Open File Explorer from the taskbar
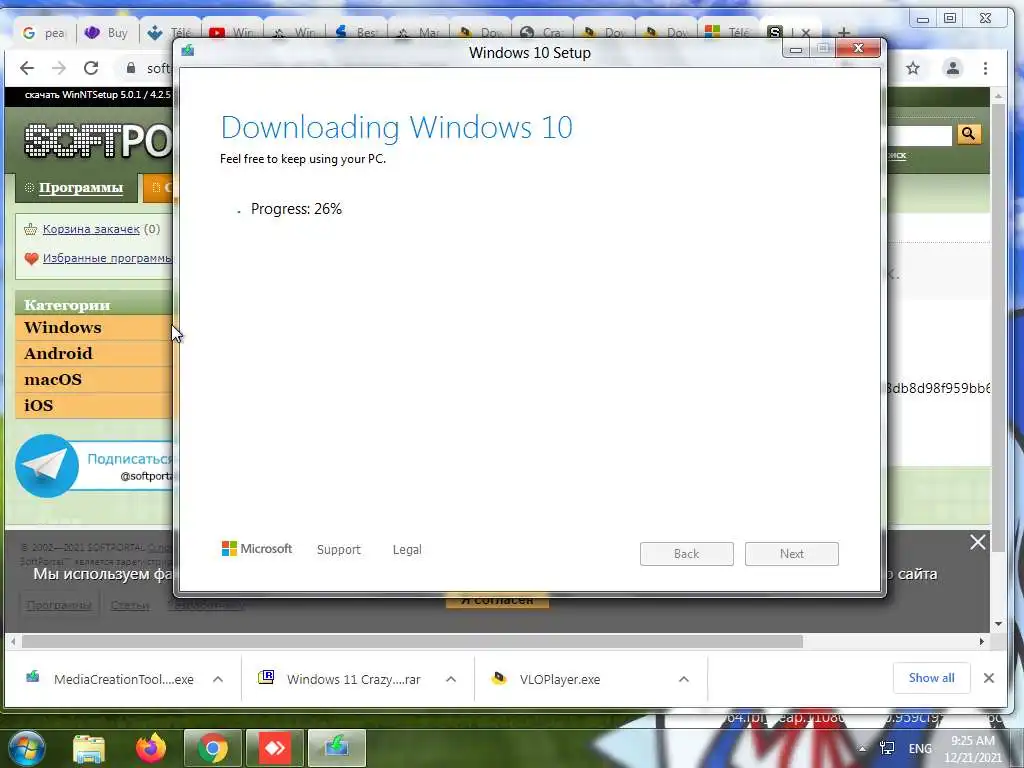1024x768 pixels. click(x=89, y=748)
